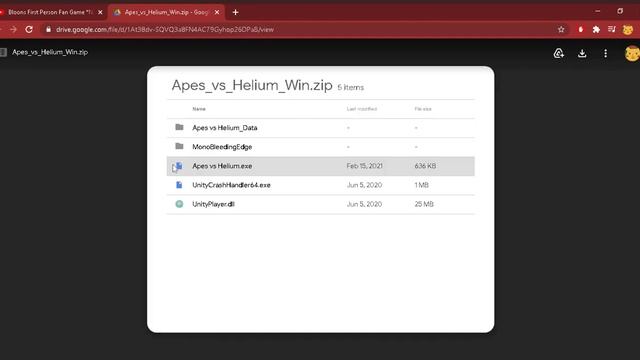Open a new browser tab
The height and width of the screenshot is (360, 640).
[x=235, y=12]
